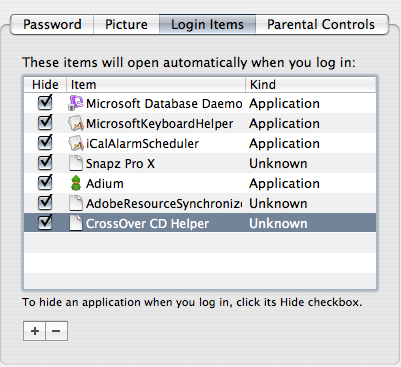Click the CrossOver CD Helper document icon
The image size is (401, 367).
tap(76, 223)
